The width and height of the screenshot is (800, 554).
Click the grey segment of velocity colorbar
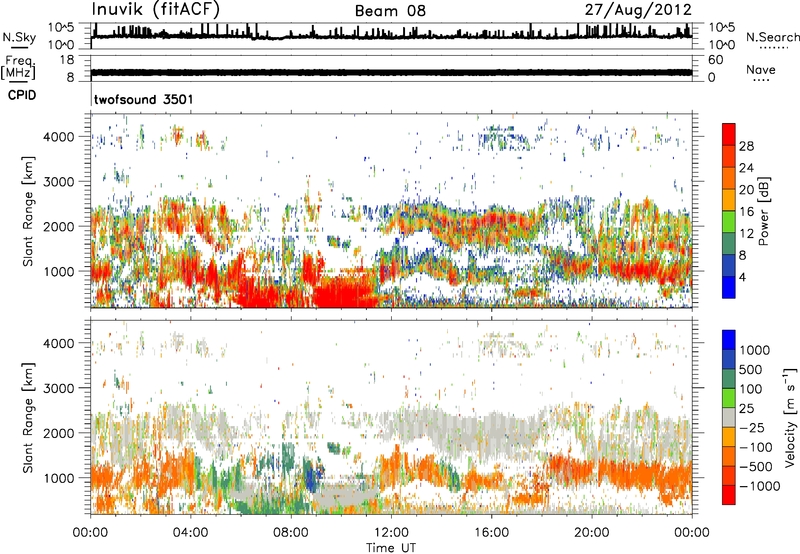click(729, 418)
